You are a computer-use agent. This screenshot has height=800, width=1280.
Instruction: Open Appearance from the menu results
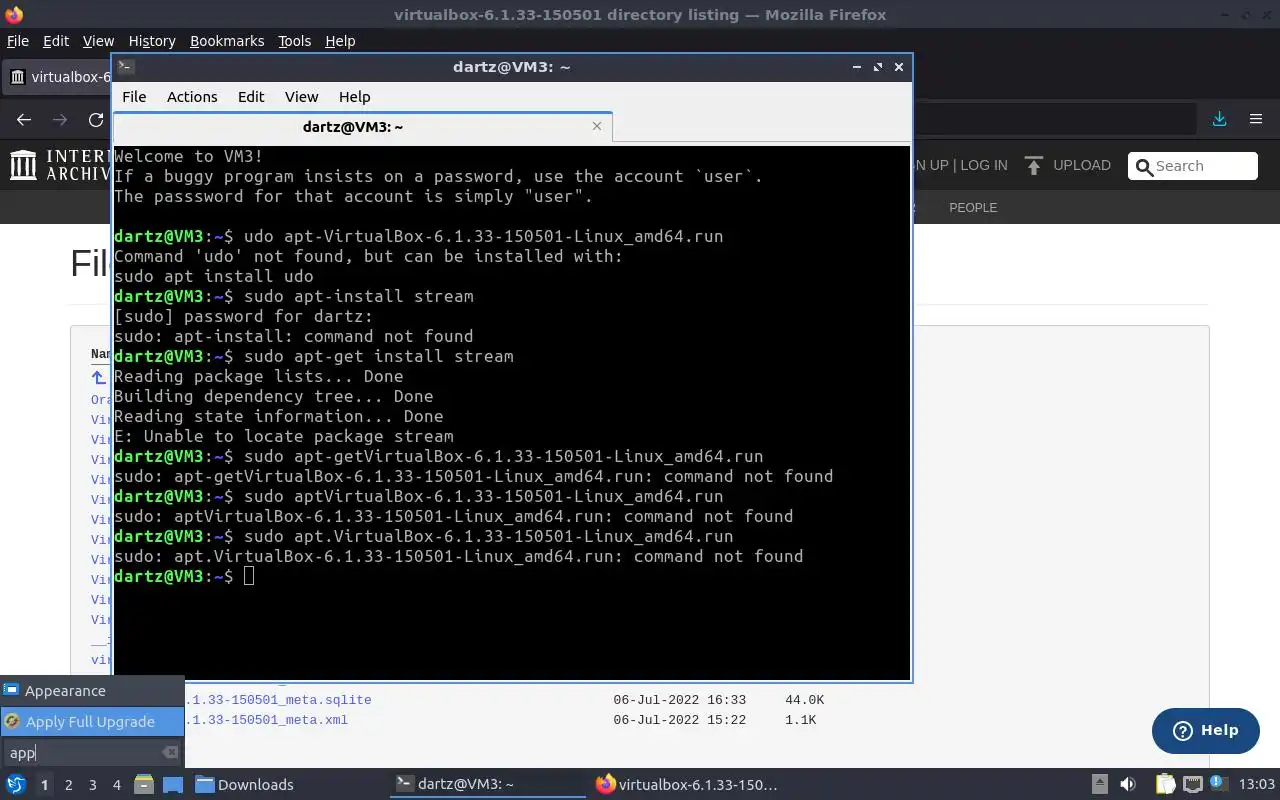(x=92, y=691)
